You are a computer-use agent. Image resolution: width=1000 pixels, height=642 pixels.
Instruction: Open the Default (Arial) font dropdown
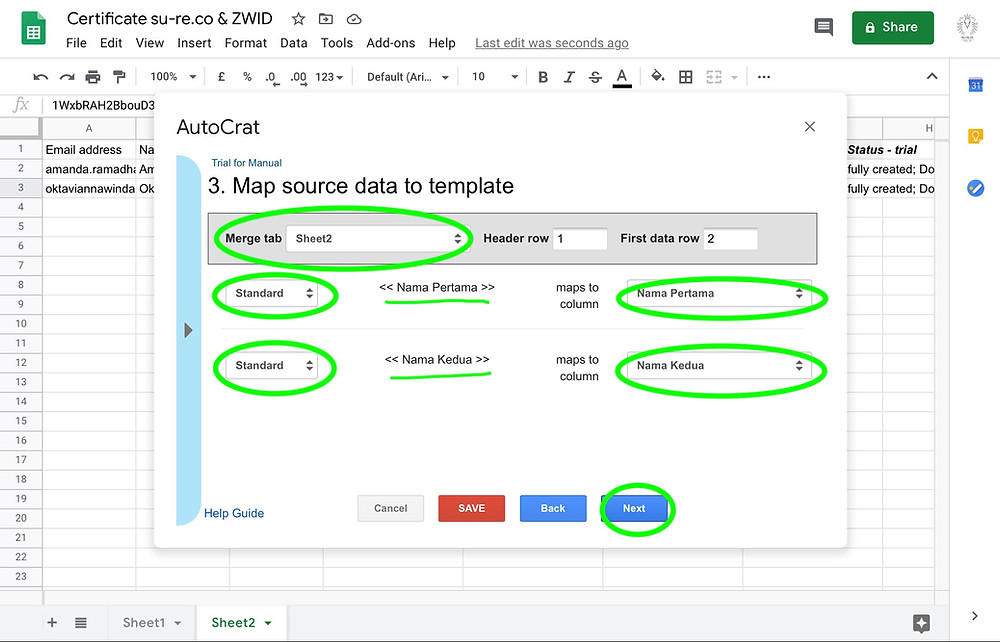point(408,77)
